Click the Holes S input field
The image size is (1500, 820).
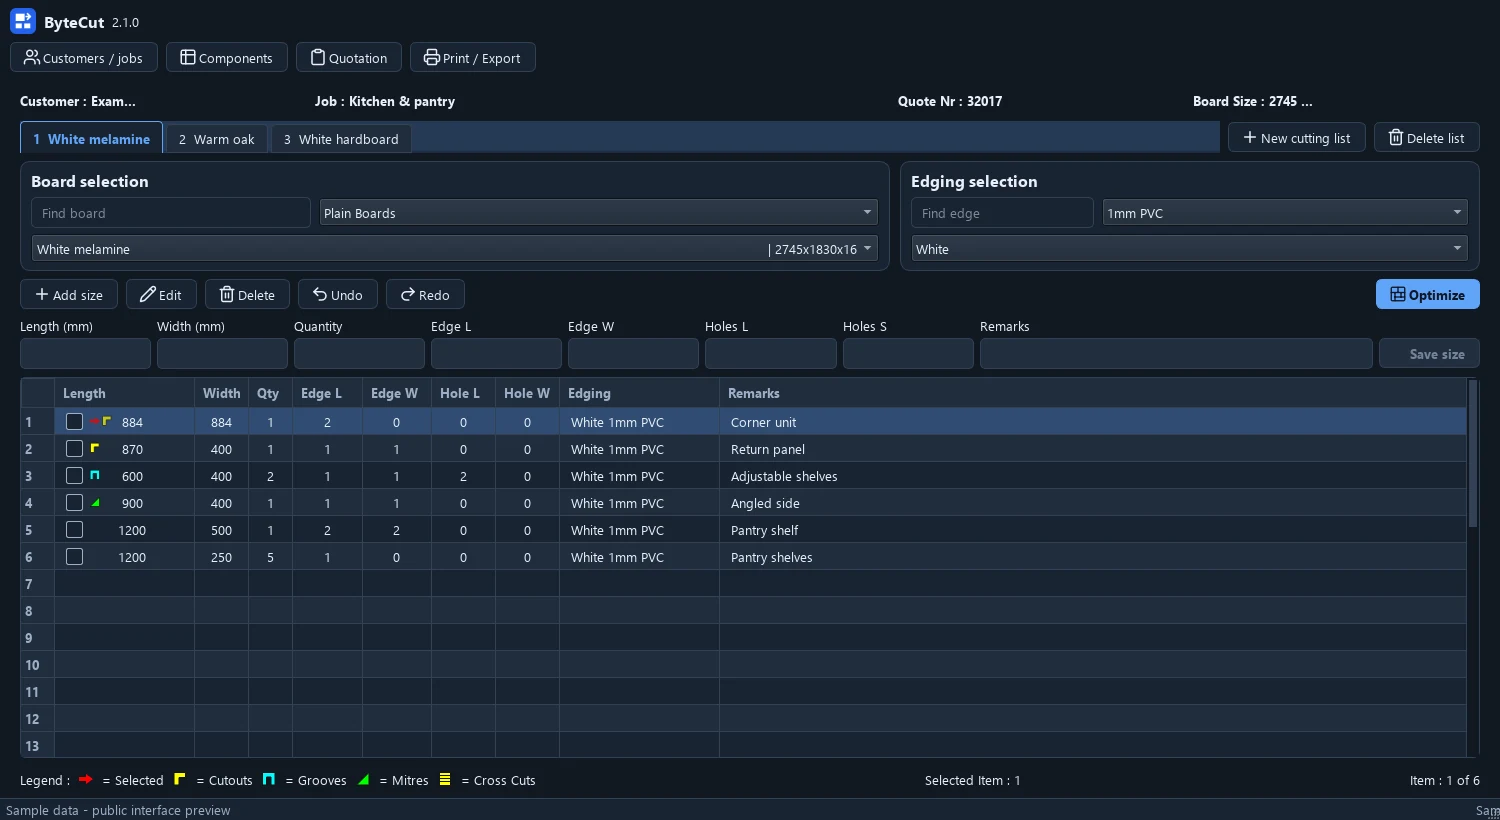point(908,353)
